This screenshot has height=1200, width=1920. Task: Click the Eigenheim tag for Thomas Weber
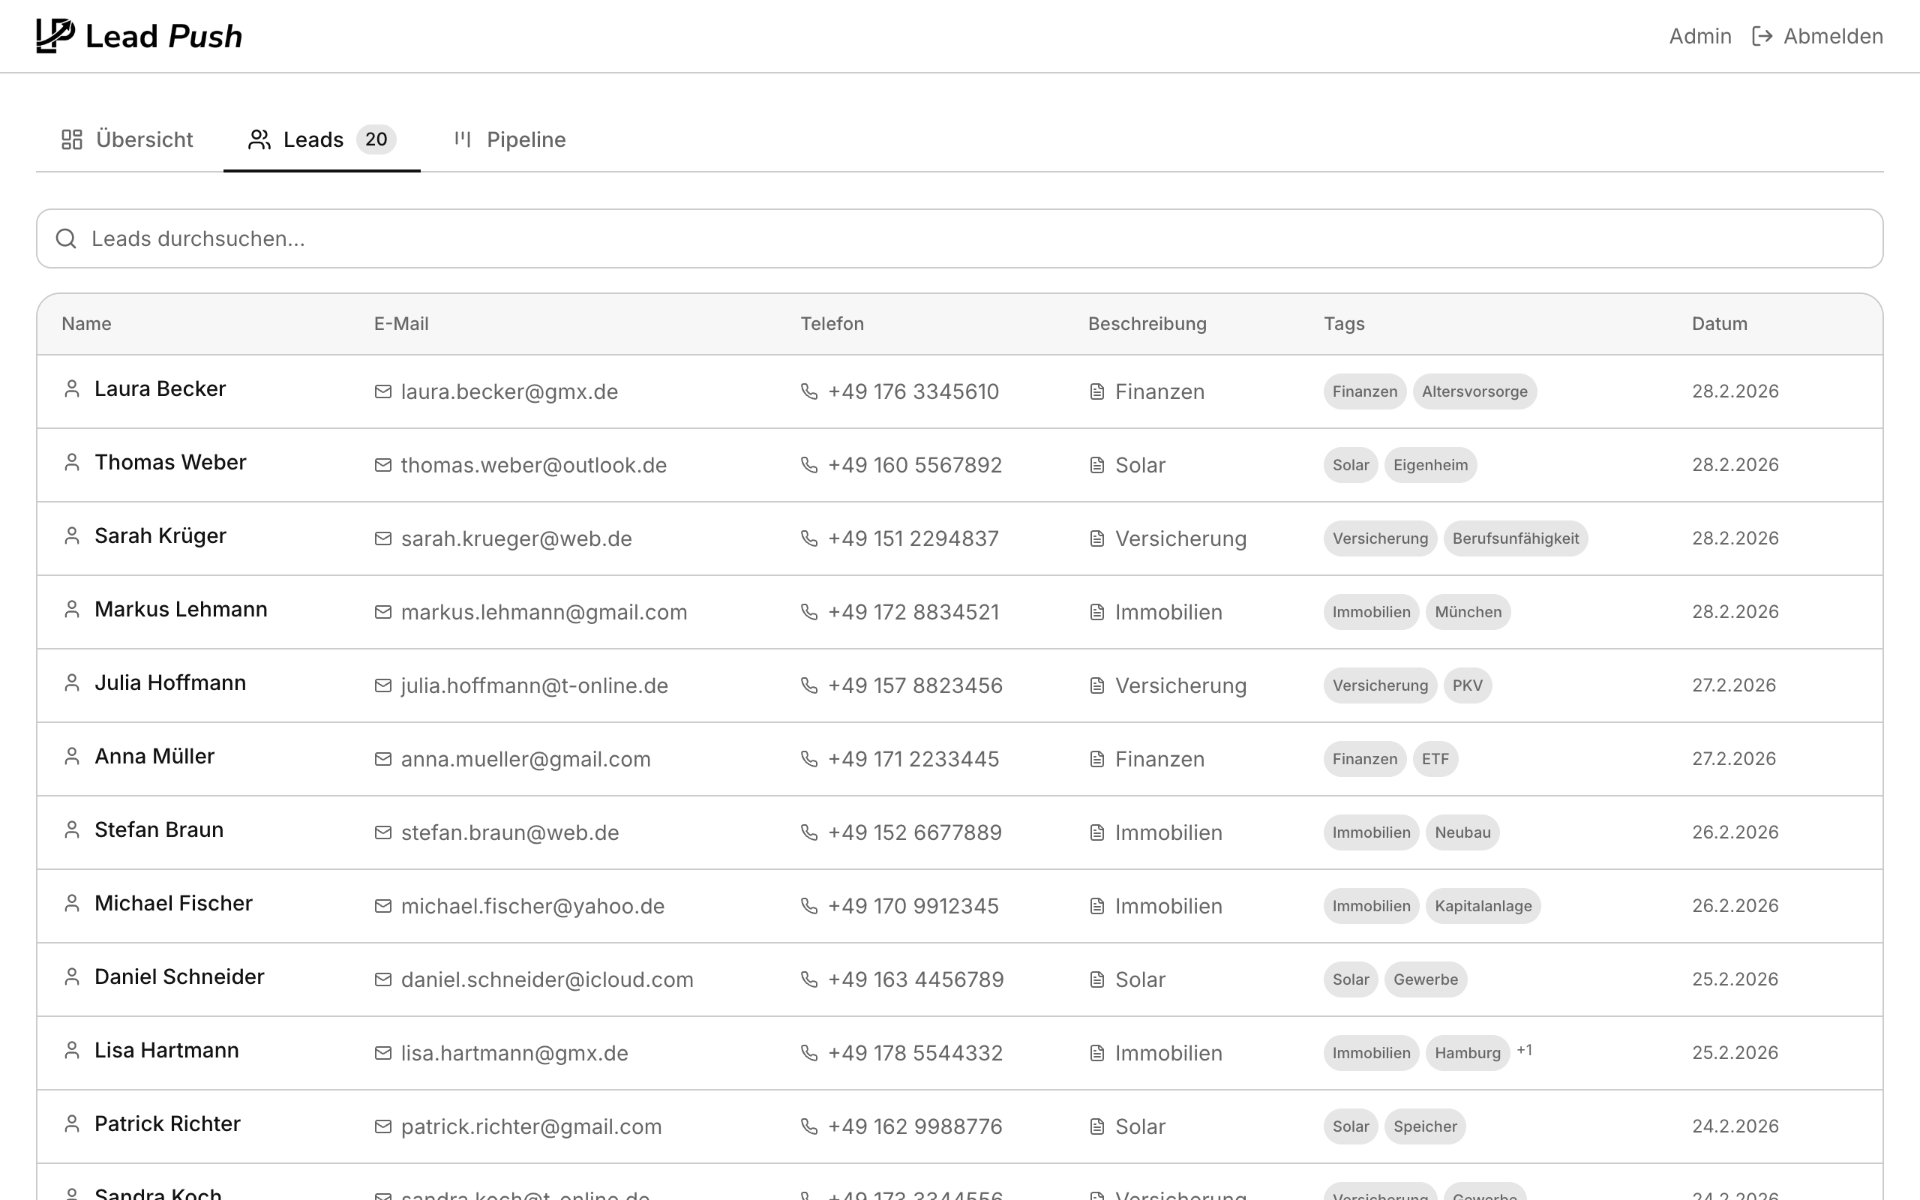tap(1431, 465)
